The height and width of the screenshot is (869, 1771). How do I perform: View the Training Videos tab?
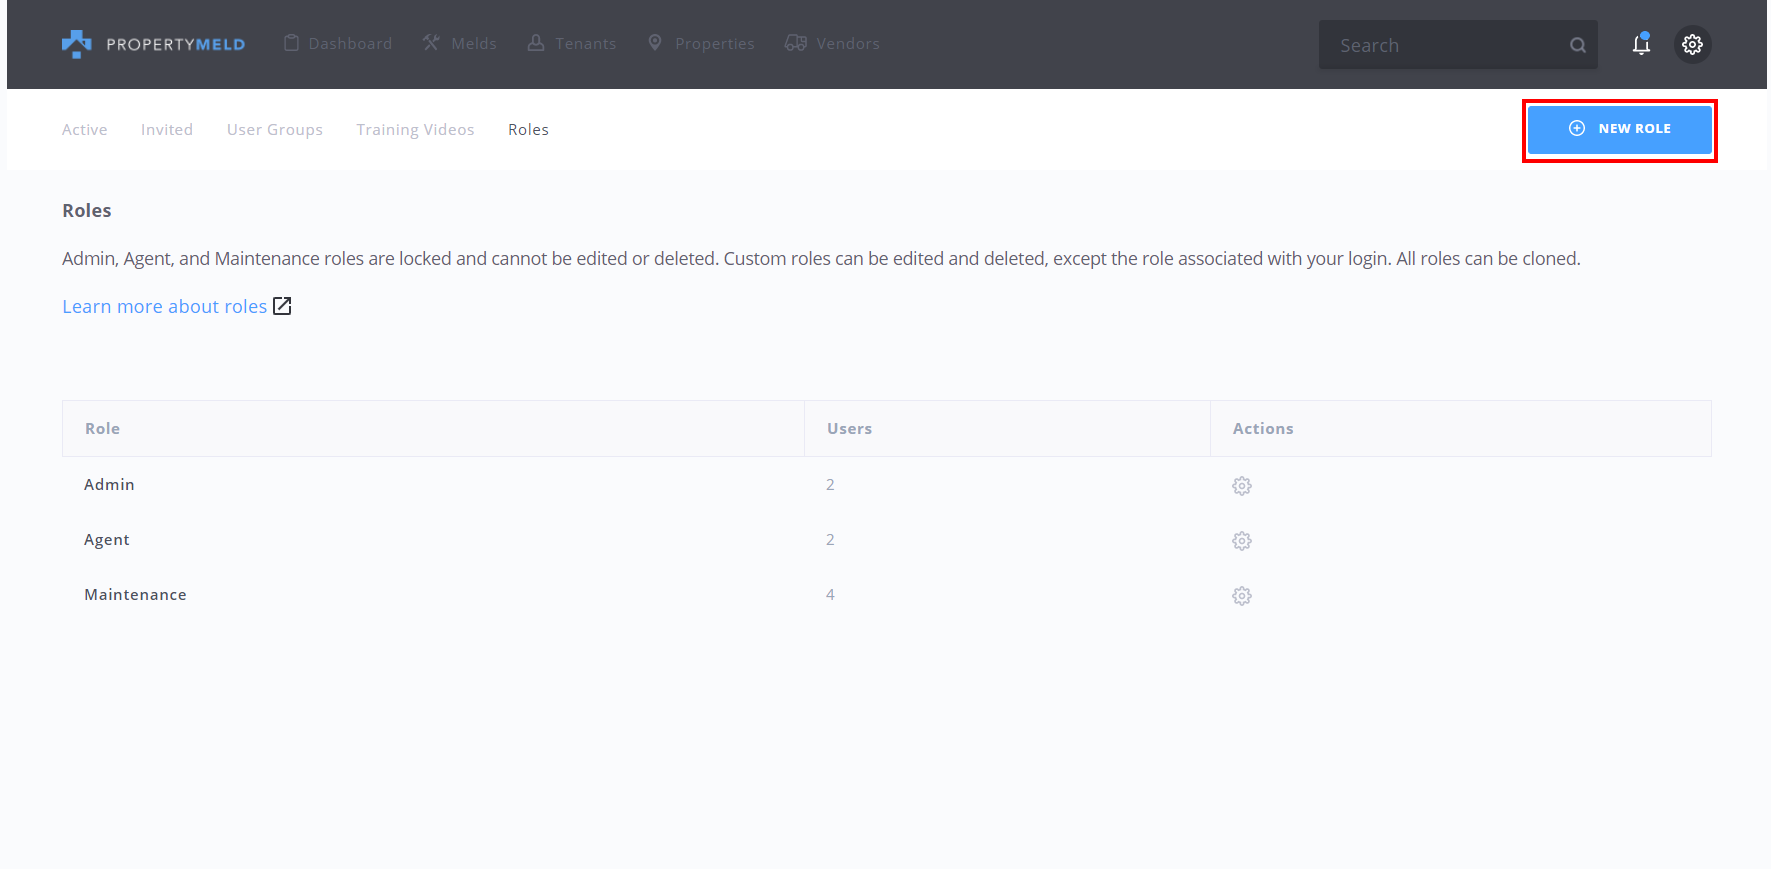click(x=415, y=130)
